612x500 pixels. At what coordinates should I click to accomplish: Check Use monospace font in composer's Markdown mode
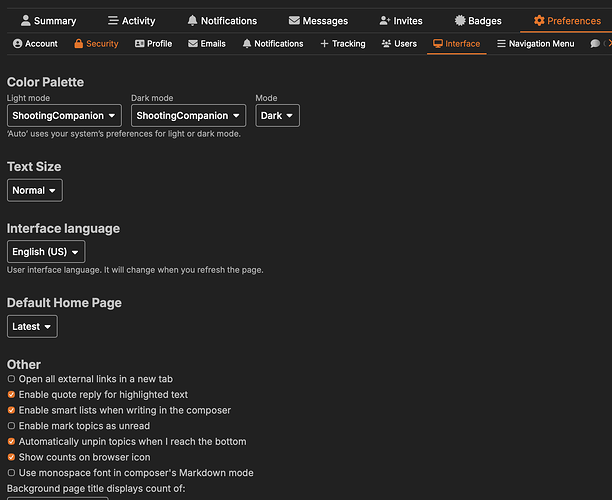[11, 473]
